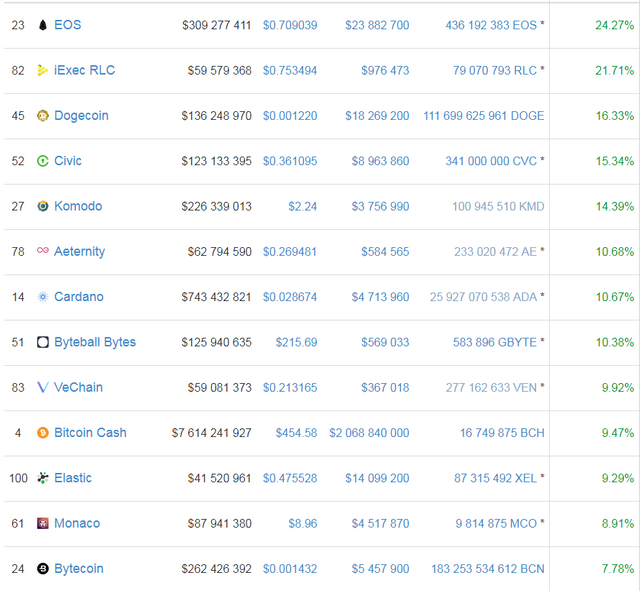
Task: Click the Civic logo icon
Action: (x=43, y=161)
